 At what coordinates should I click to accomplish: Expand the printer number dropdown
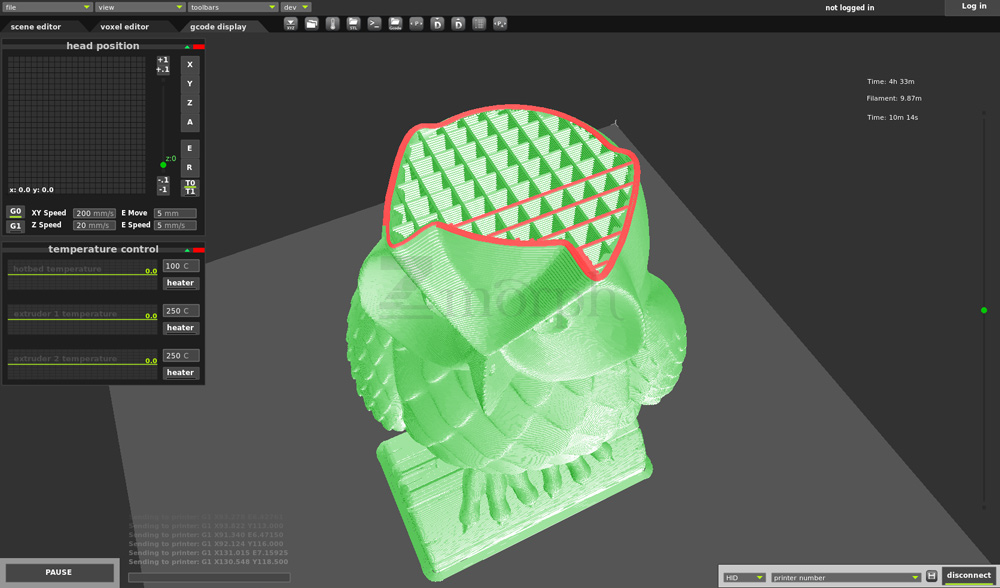tap(845, 577)
